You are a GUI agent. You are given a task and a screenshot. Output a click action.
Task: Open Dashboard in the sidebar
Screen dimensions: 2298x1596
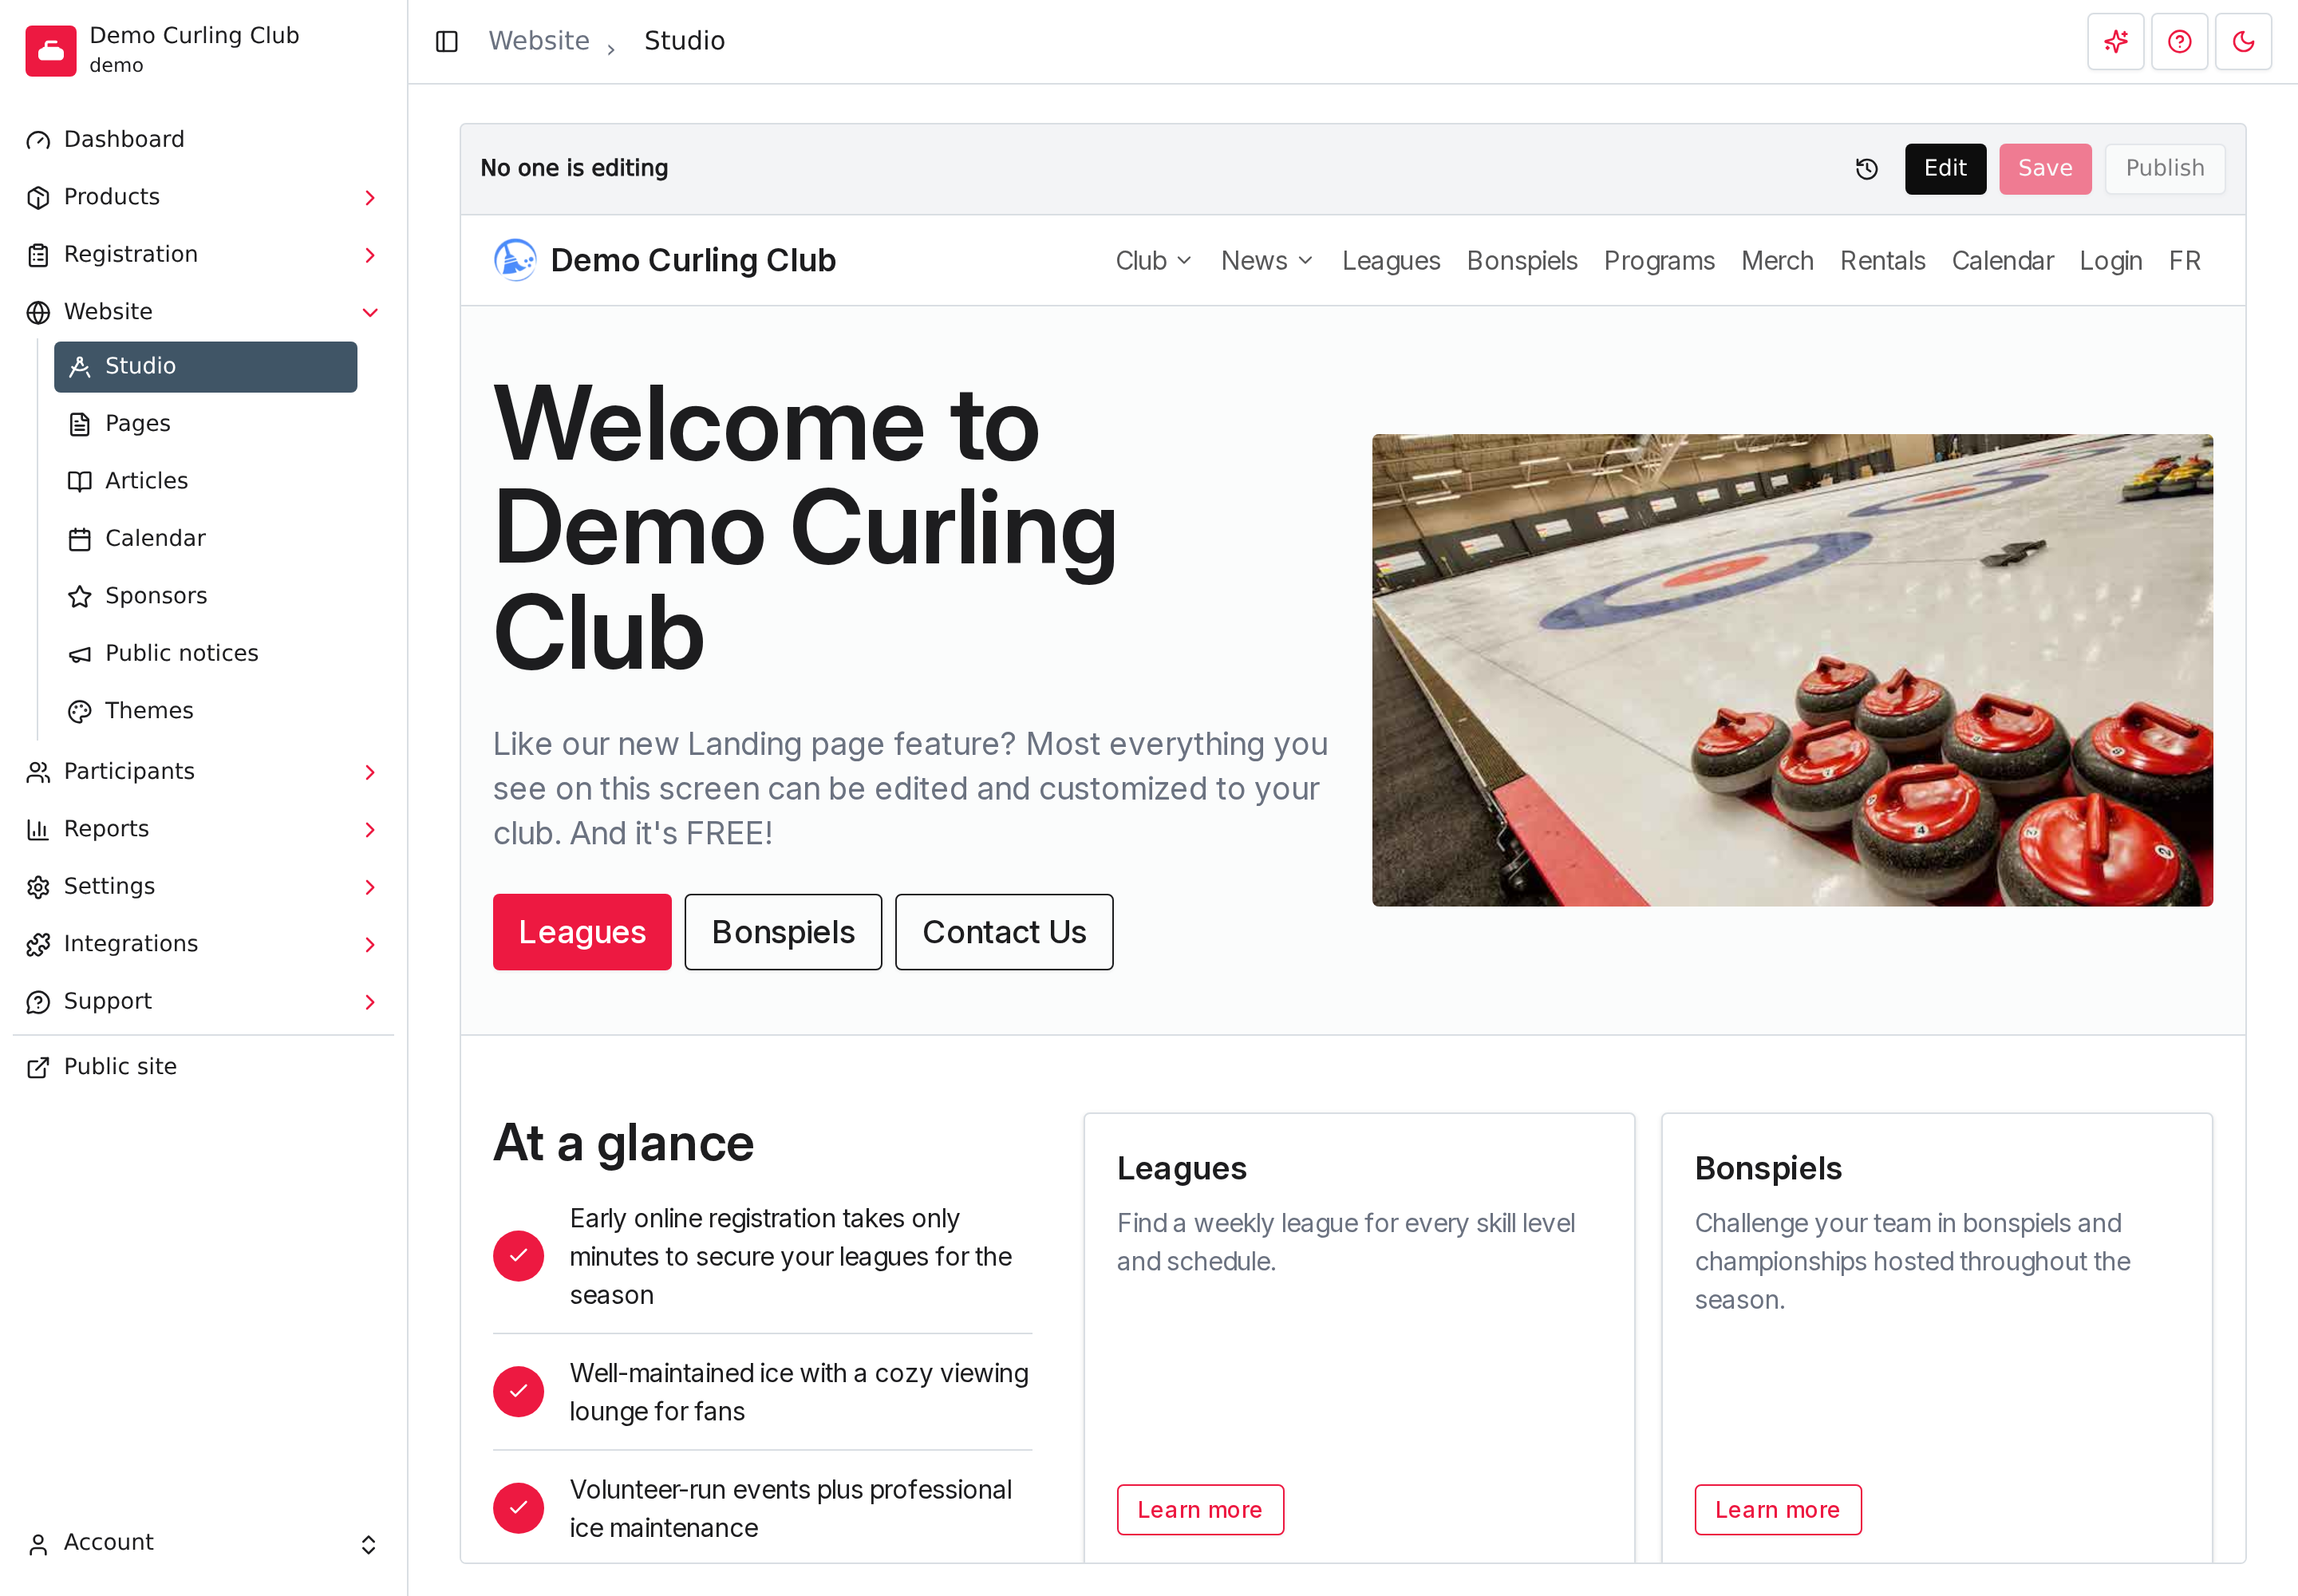pyautogui.click(x=204, y=140)
